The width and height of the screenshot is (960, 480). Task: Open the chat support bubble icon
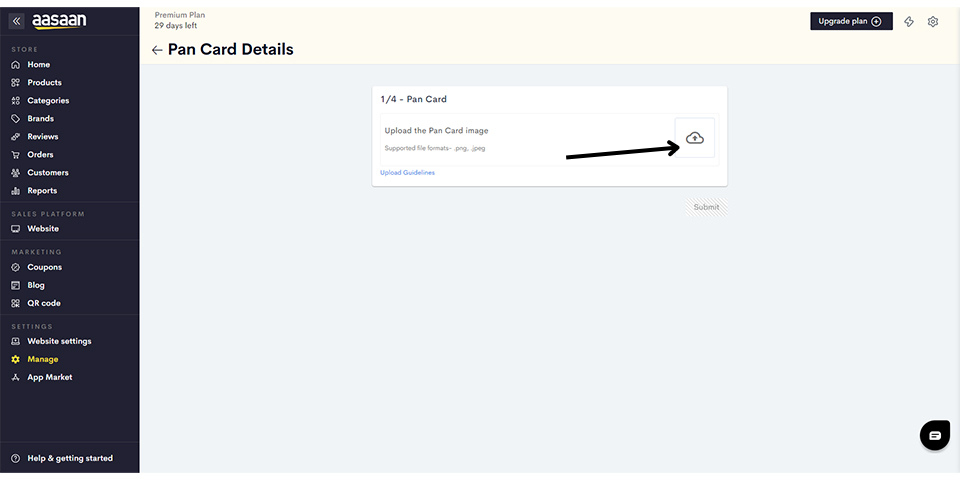pos(935,435)
